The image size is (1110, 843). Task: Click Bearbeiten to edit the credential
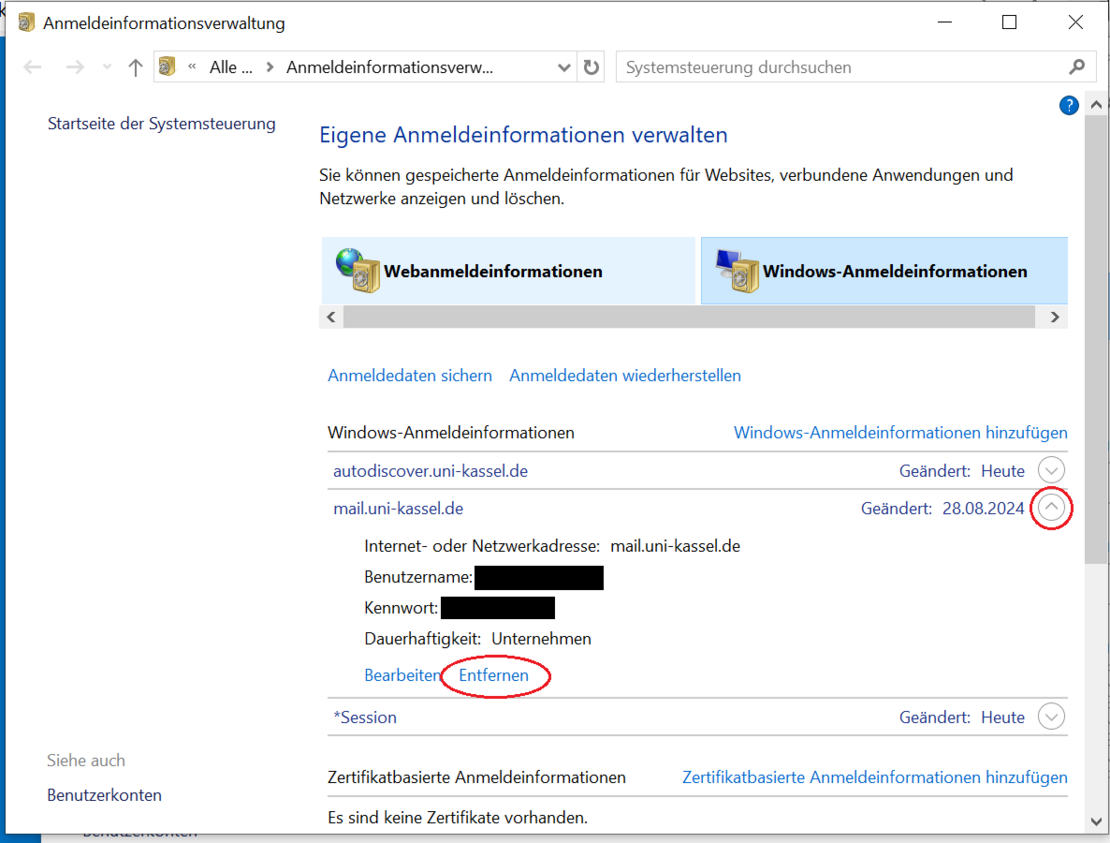pyautogui.click(x=401, y=675)
